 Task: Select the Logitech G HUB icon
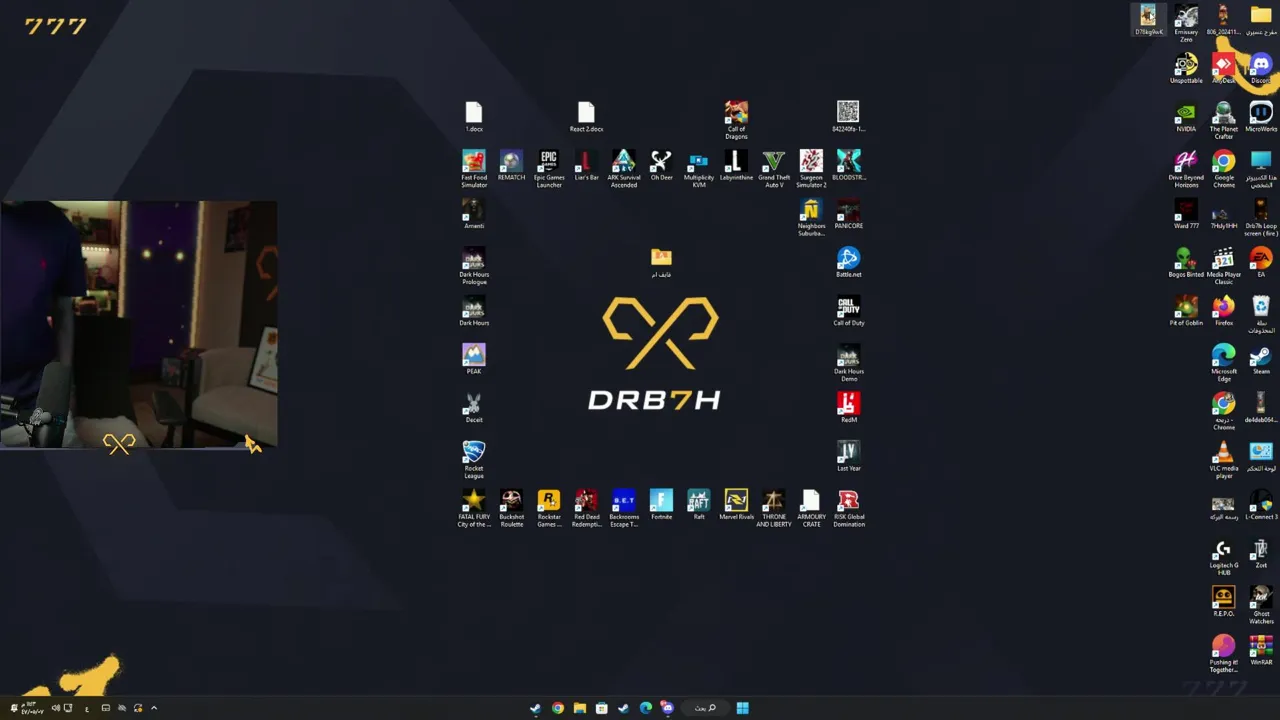click(x=1223, y=557)
